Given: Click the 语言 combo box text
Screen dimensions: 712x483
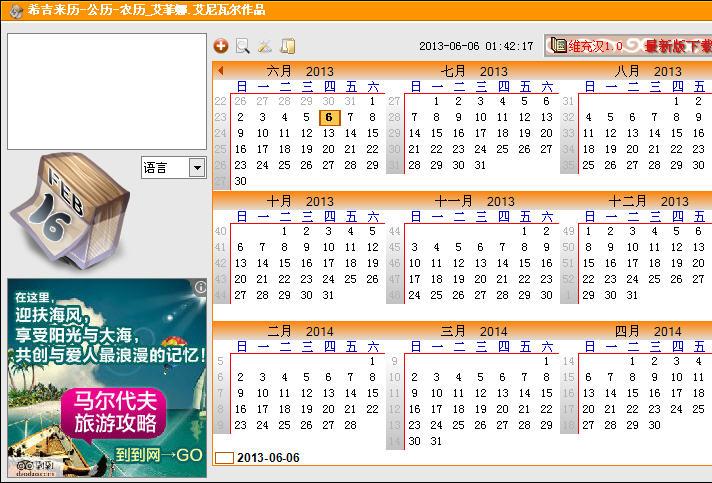Looking at the screenshot, I should tap(164, 168).
